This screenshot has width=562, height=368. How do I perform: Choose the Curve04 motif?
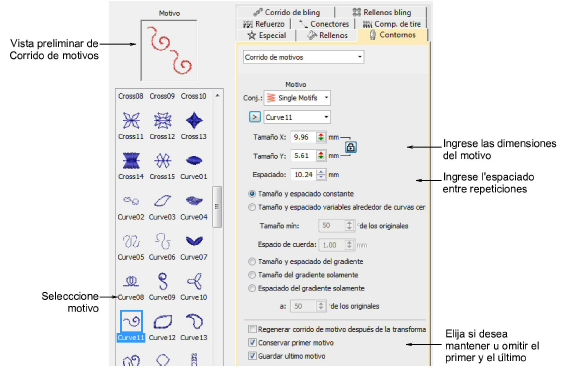194,201
